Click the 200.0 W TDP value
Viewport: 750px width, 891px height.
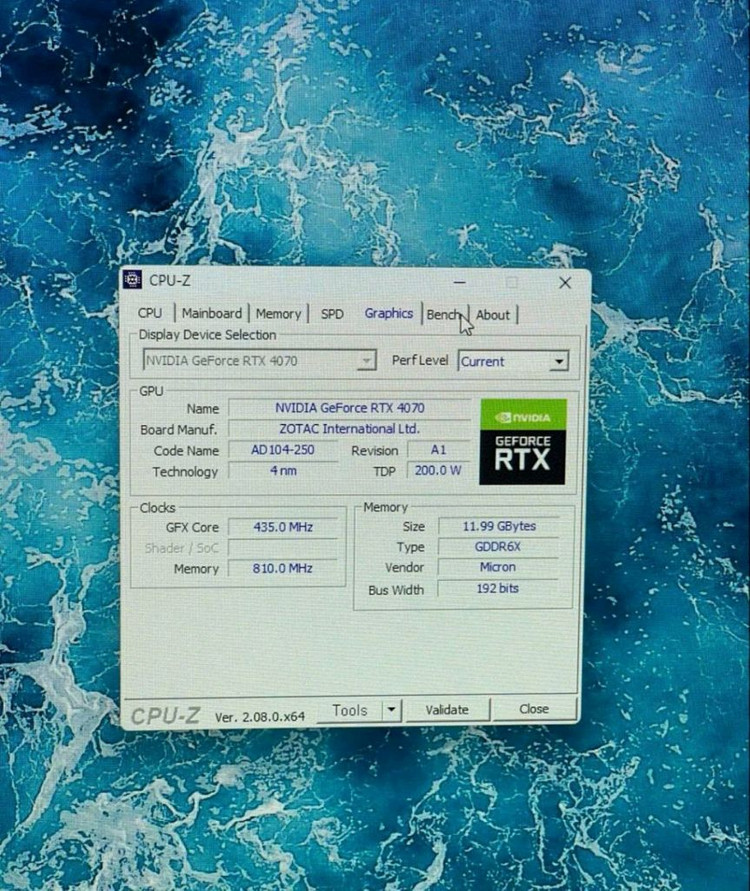click(438, 471)
